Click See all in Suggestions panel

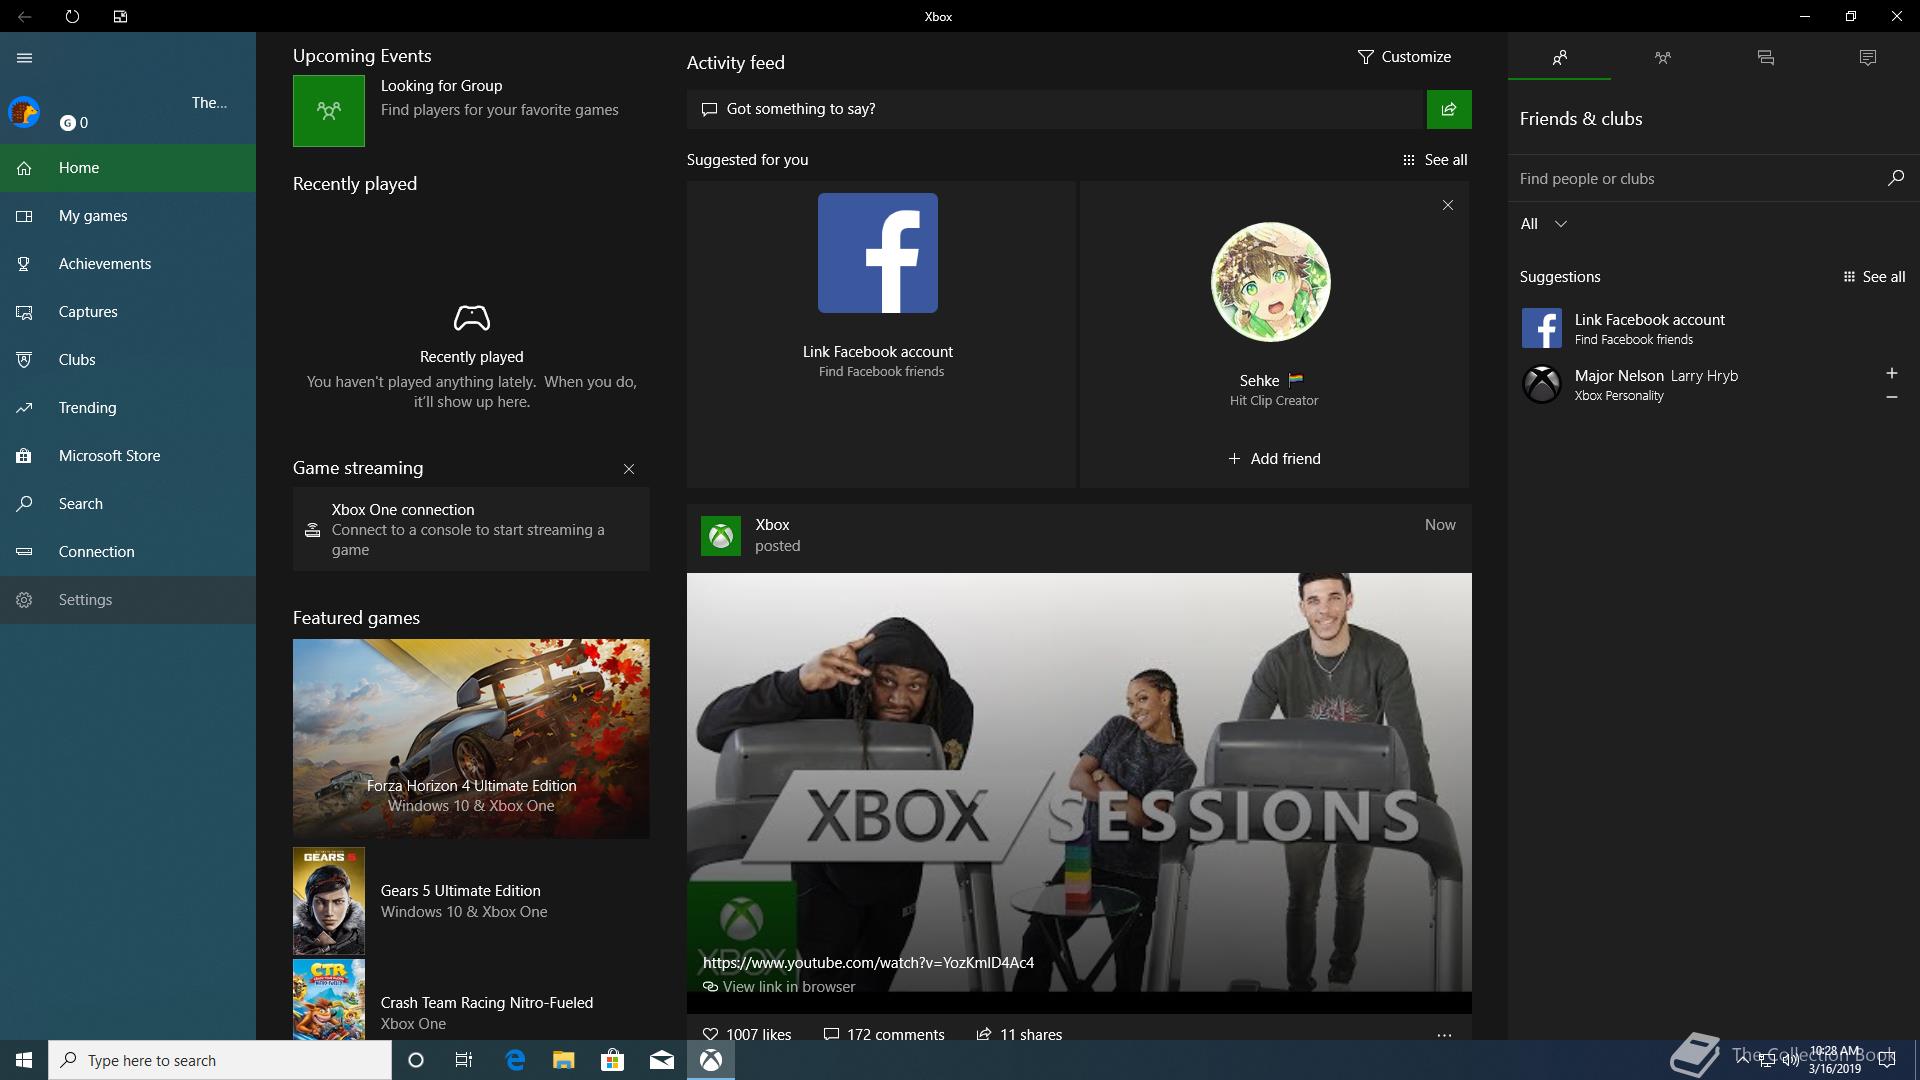1874,277
